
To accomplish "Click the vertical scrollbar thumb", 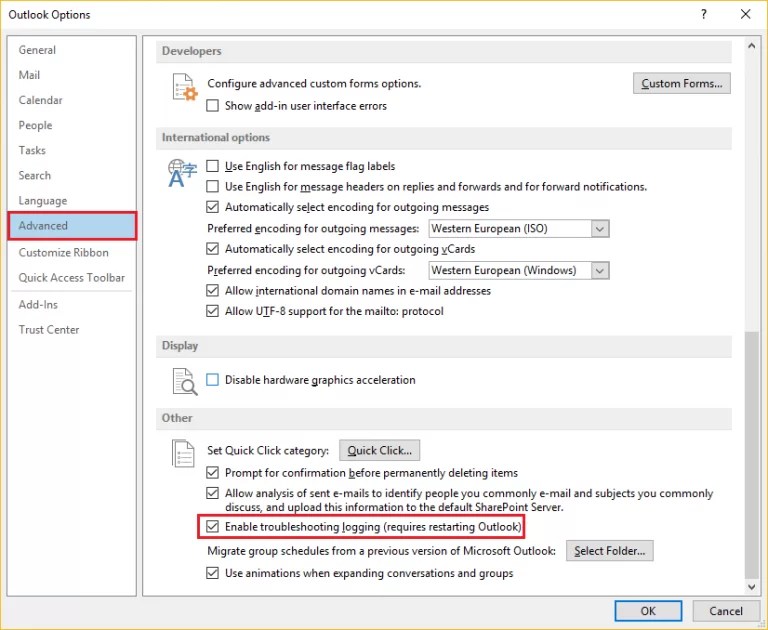I will click(x=751, y=455).
